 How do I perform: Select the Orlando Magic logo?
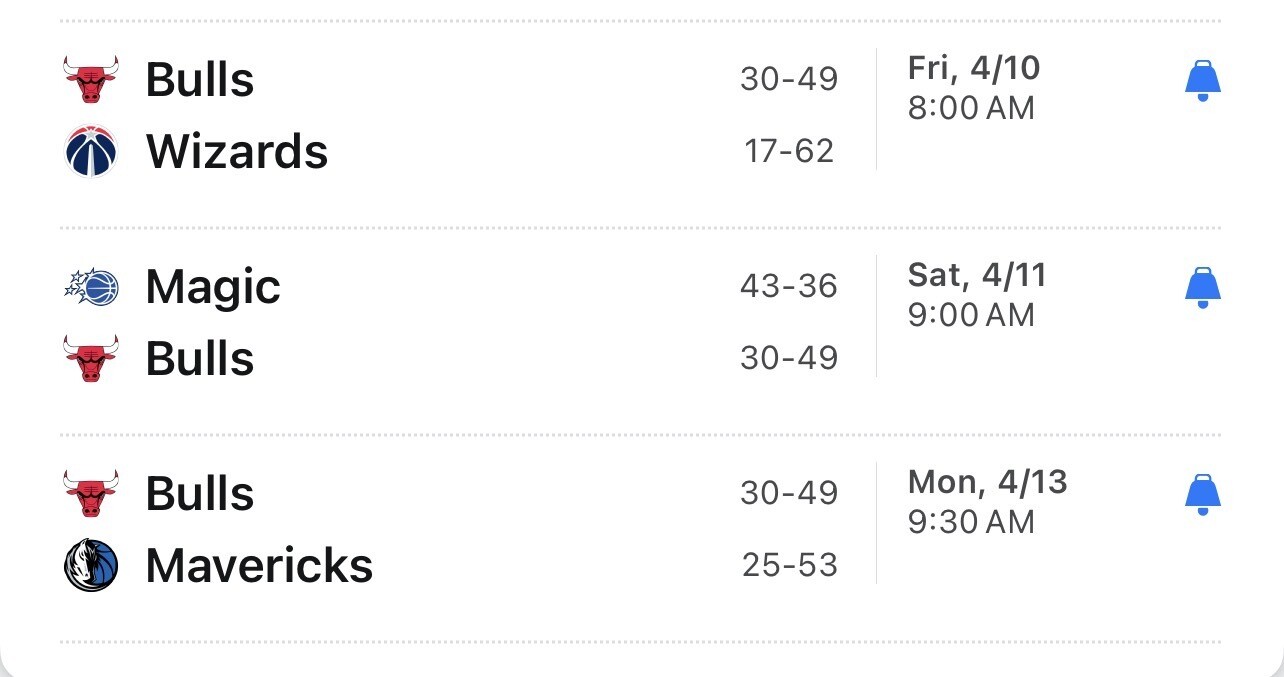[91, 287]
